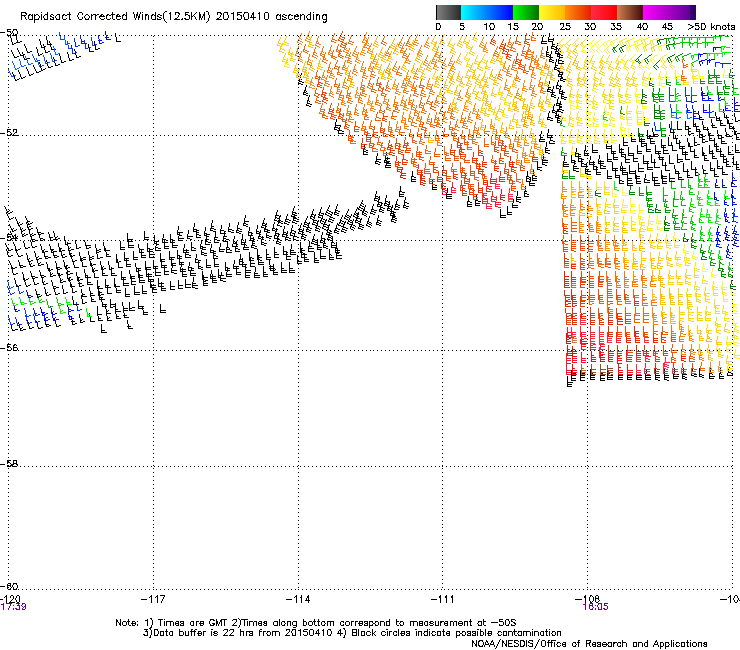
Task: Click the legend label '30'
Action: [x=590, y=27]
